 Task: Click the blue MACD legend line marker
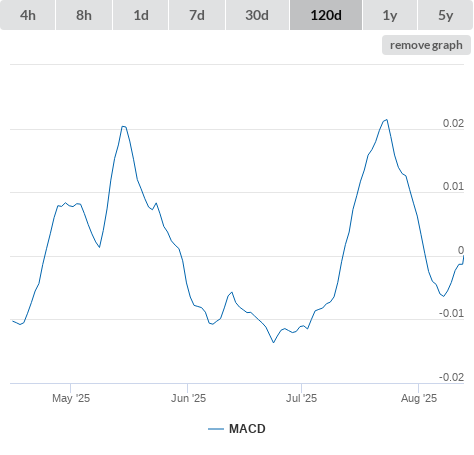[216, 429]
